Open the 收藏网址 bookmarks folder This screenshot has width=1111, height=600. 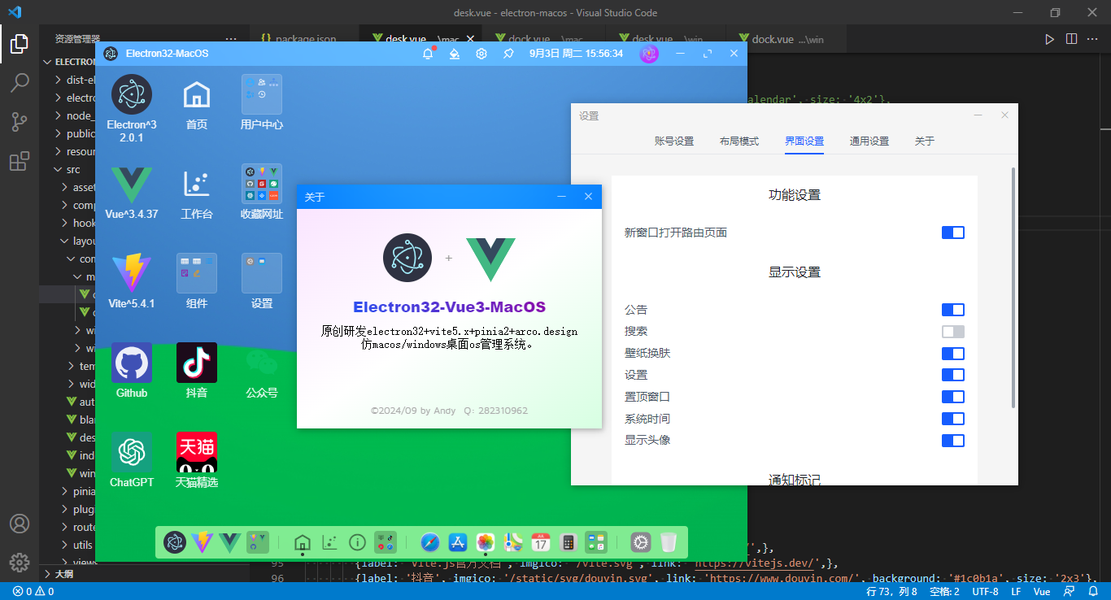[x=261, y=192]
